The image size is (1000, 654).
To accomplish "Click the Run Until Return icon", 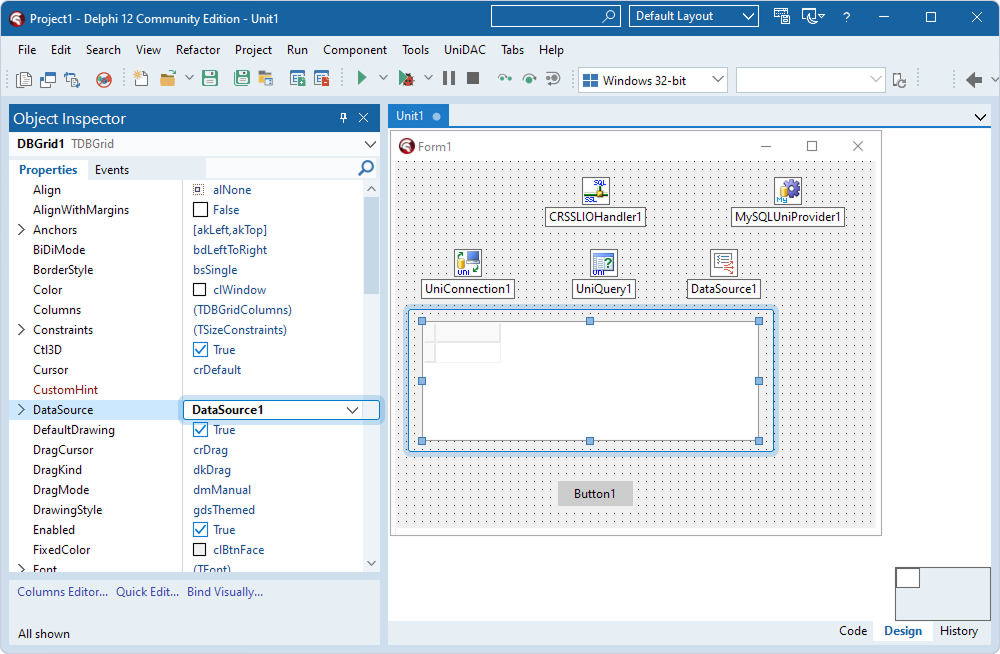I will pyautogui.click(x=553, y=78).
